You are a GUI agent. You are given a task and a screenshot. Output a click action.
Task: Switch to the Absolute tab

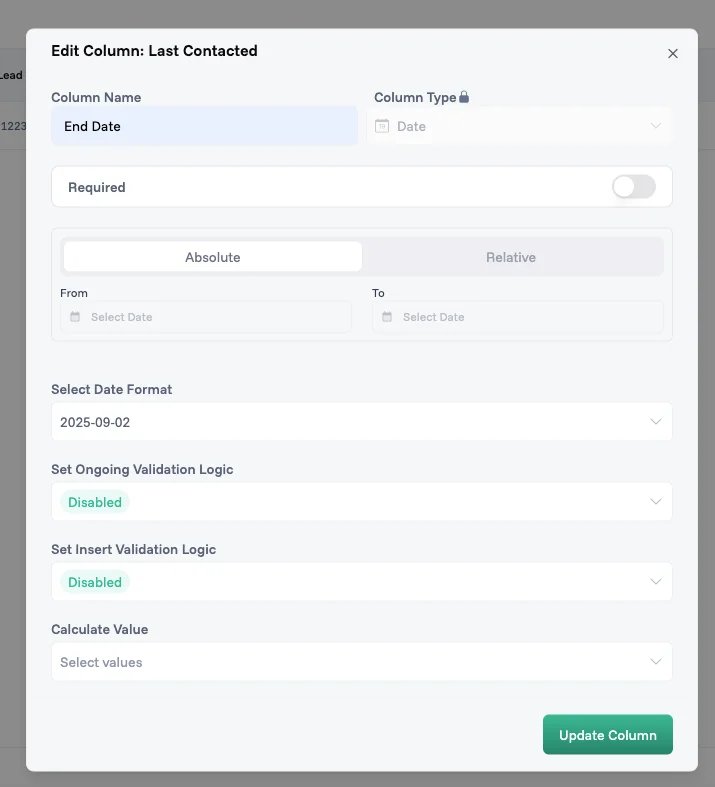[212, 257]
